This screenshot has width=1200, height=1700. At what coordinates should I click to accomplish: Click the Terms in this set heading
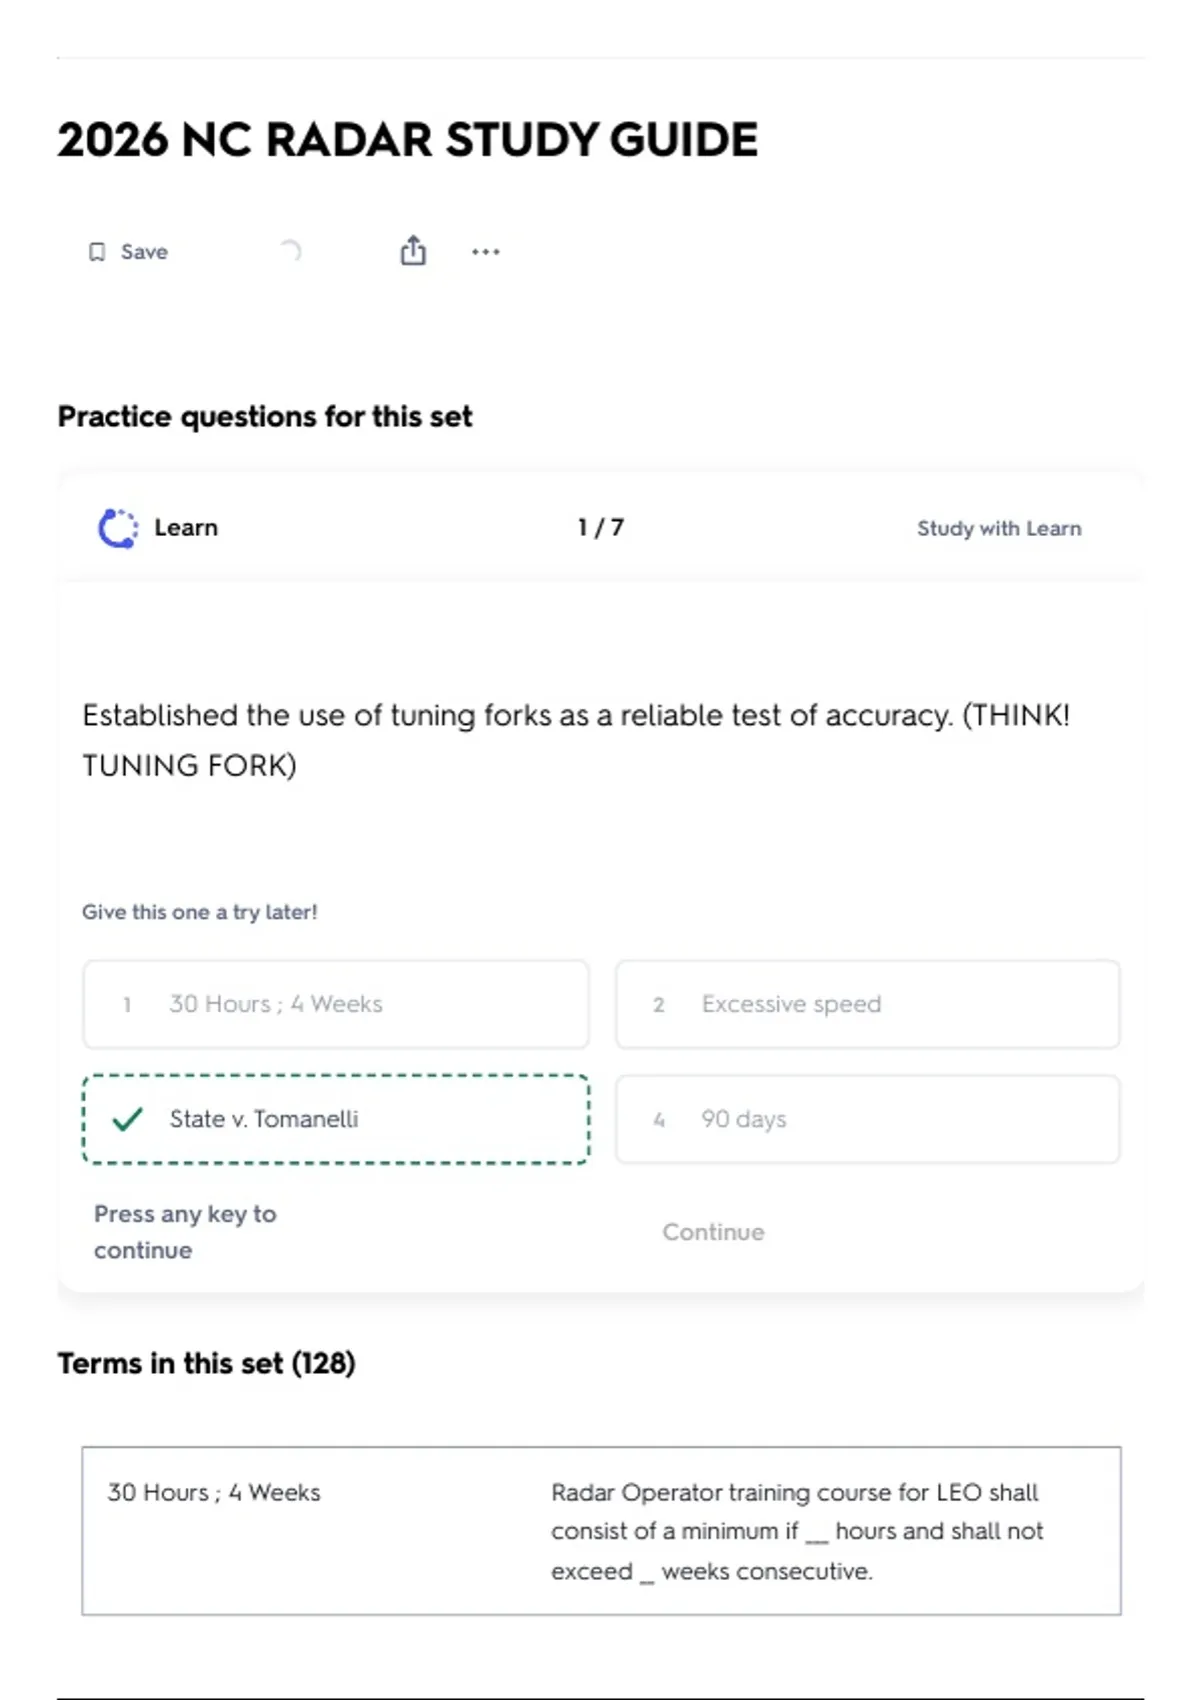[206, 1363]
